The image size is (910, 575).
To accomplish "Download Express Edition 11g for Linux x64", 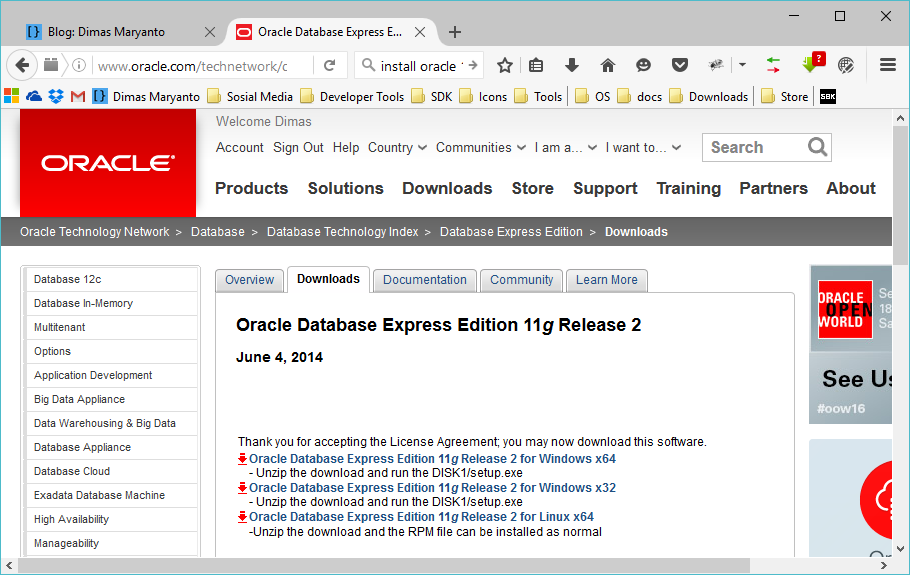I will coord(421,517).
